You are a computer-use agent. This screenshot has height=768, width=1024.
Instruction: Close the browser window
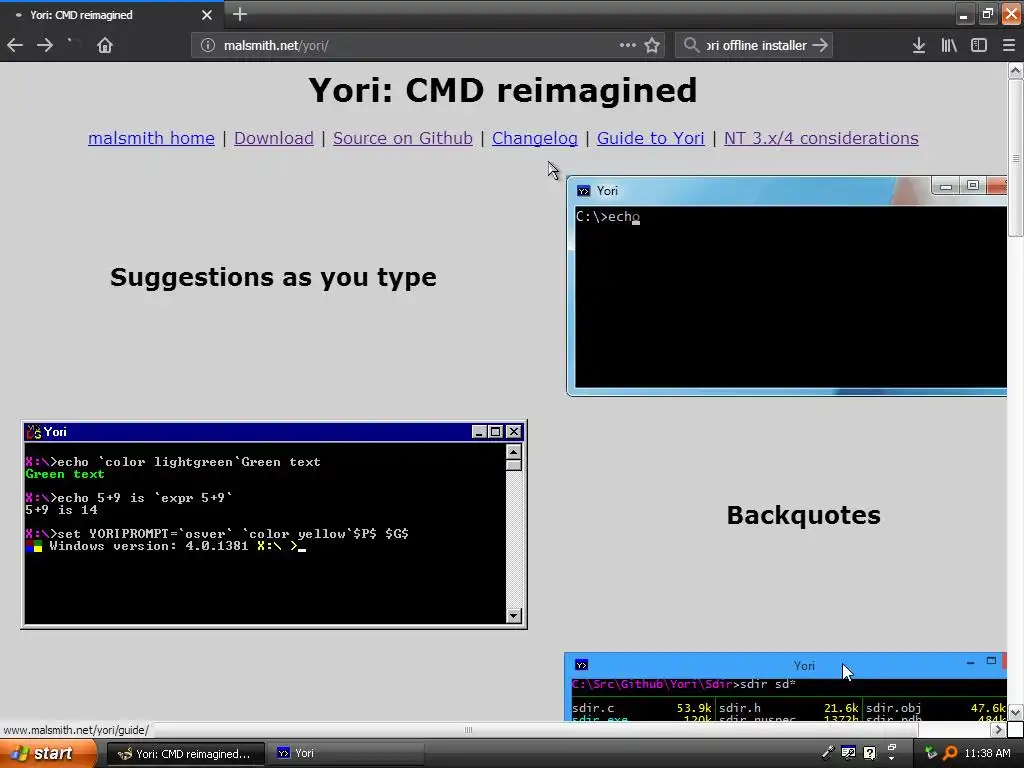click(1010, 14)
